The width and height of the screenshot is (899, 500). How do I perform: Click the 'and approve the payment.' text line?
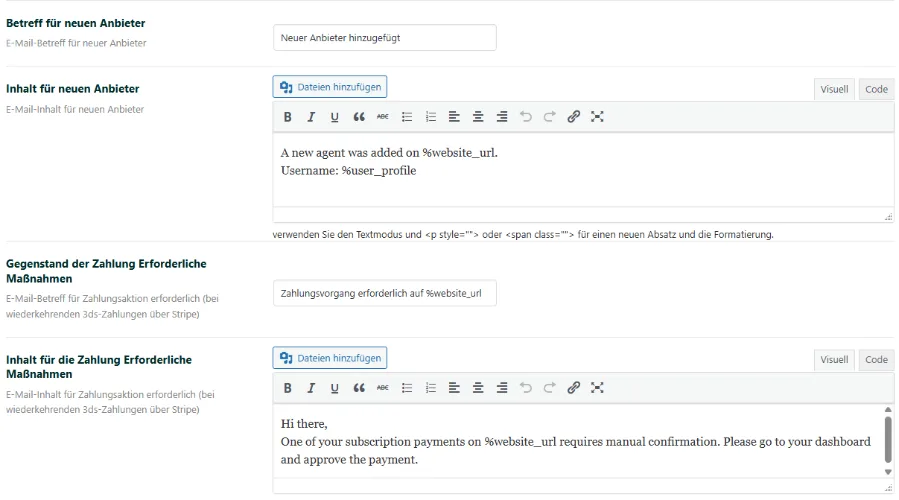pyautogui.click(x=349, y=460)
